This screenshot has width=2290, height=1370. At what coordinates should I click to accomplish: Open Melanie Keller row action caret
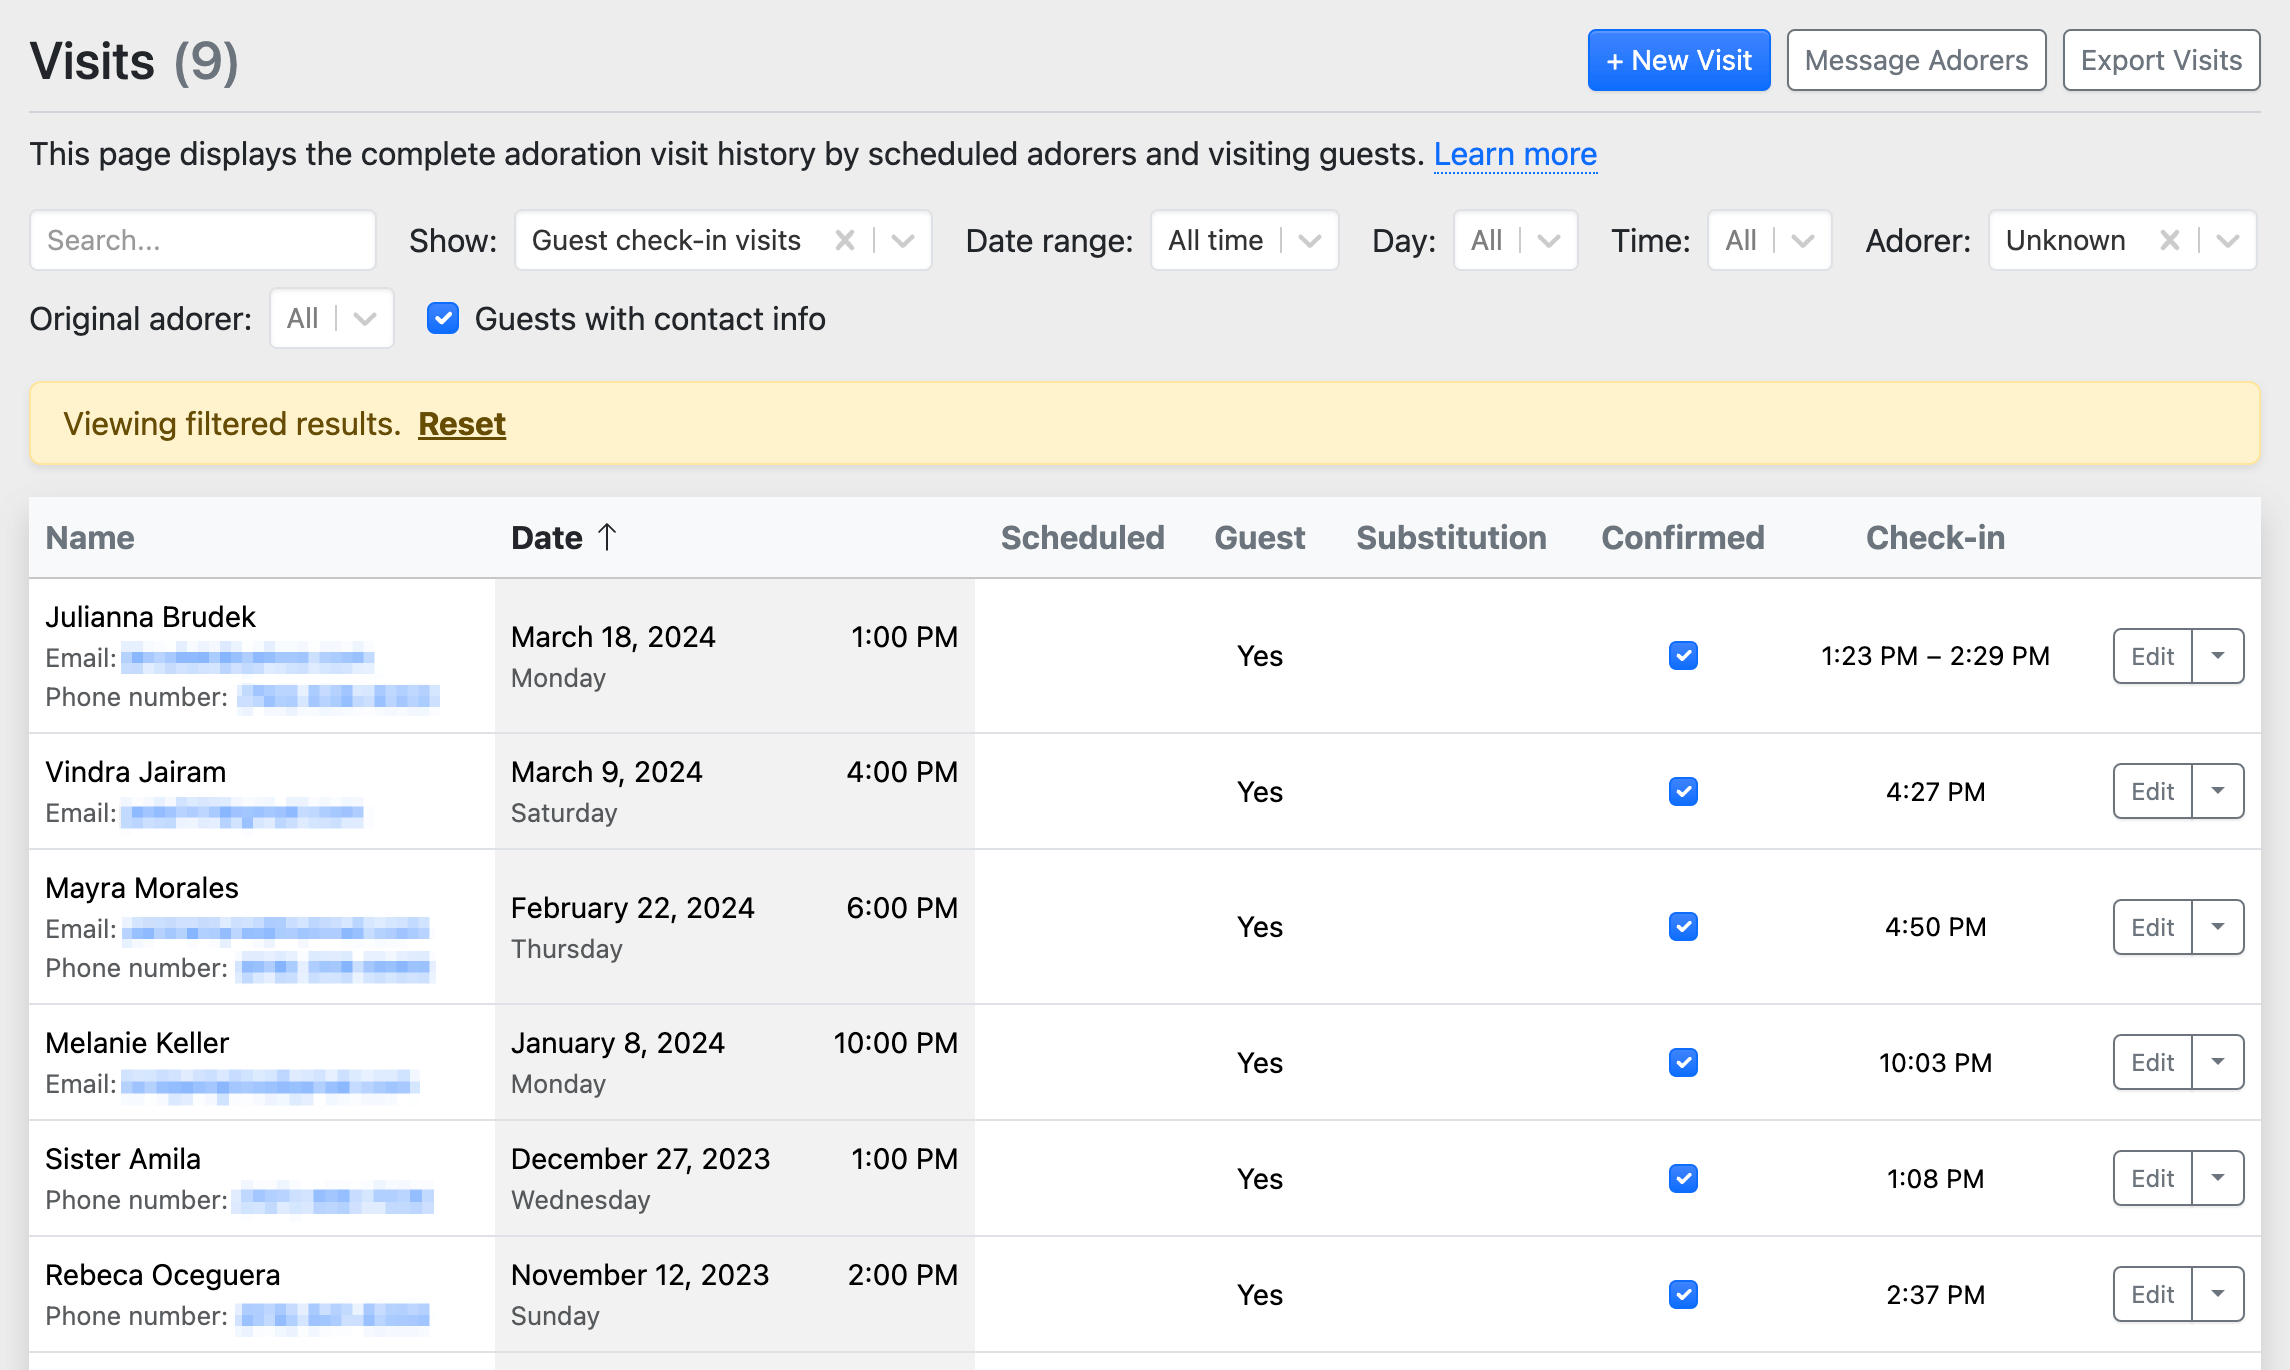2217,1062
